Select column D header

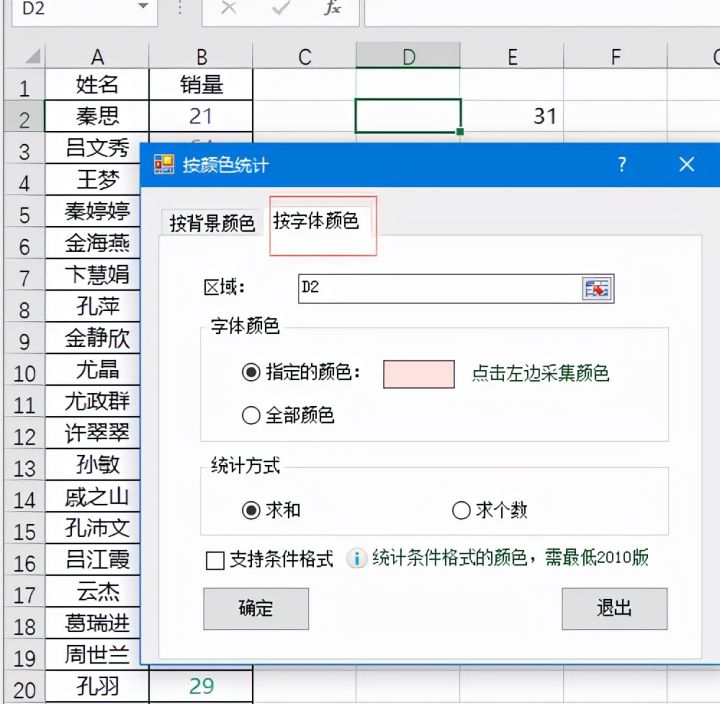(408, 57)
